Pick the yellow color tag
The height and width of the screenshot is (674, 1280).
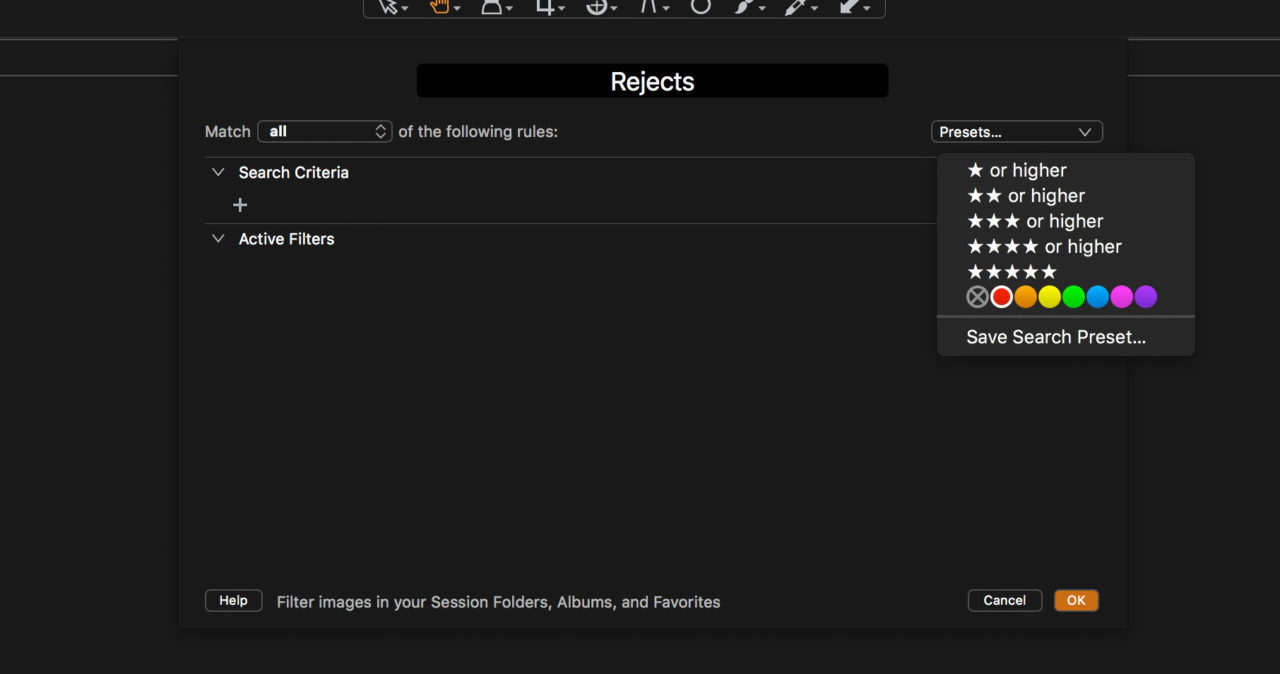[x=1049, y=297]
